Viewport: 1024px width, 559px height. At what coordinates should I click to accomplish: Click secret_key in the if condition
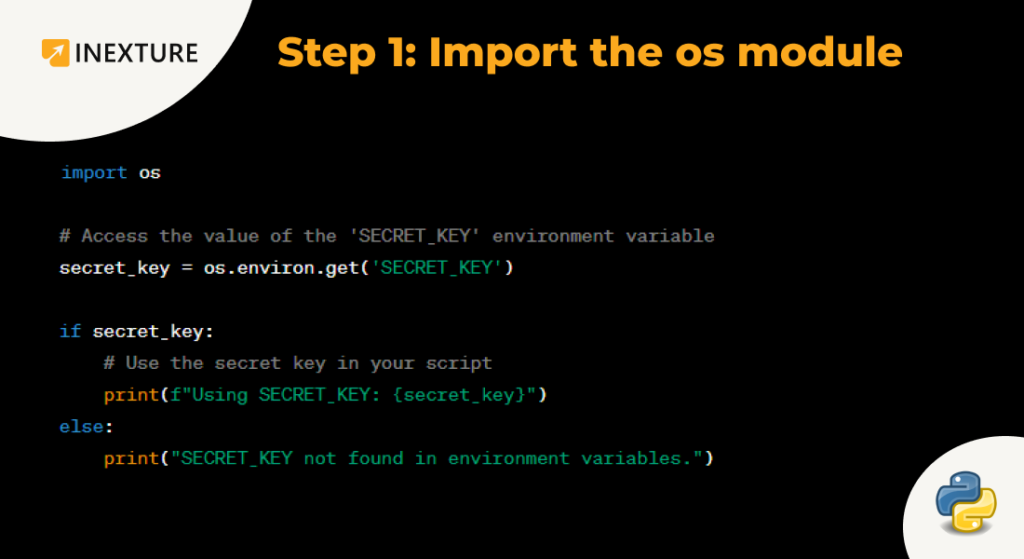148,332
